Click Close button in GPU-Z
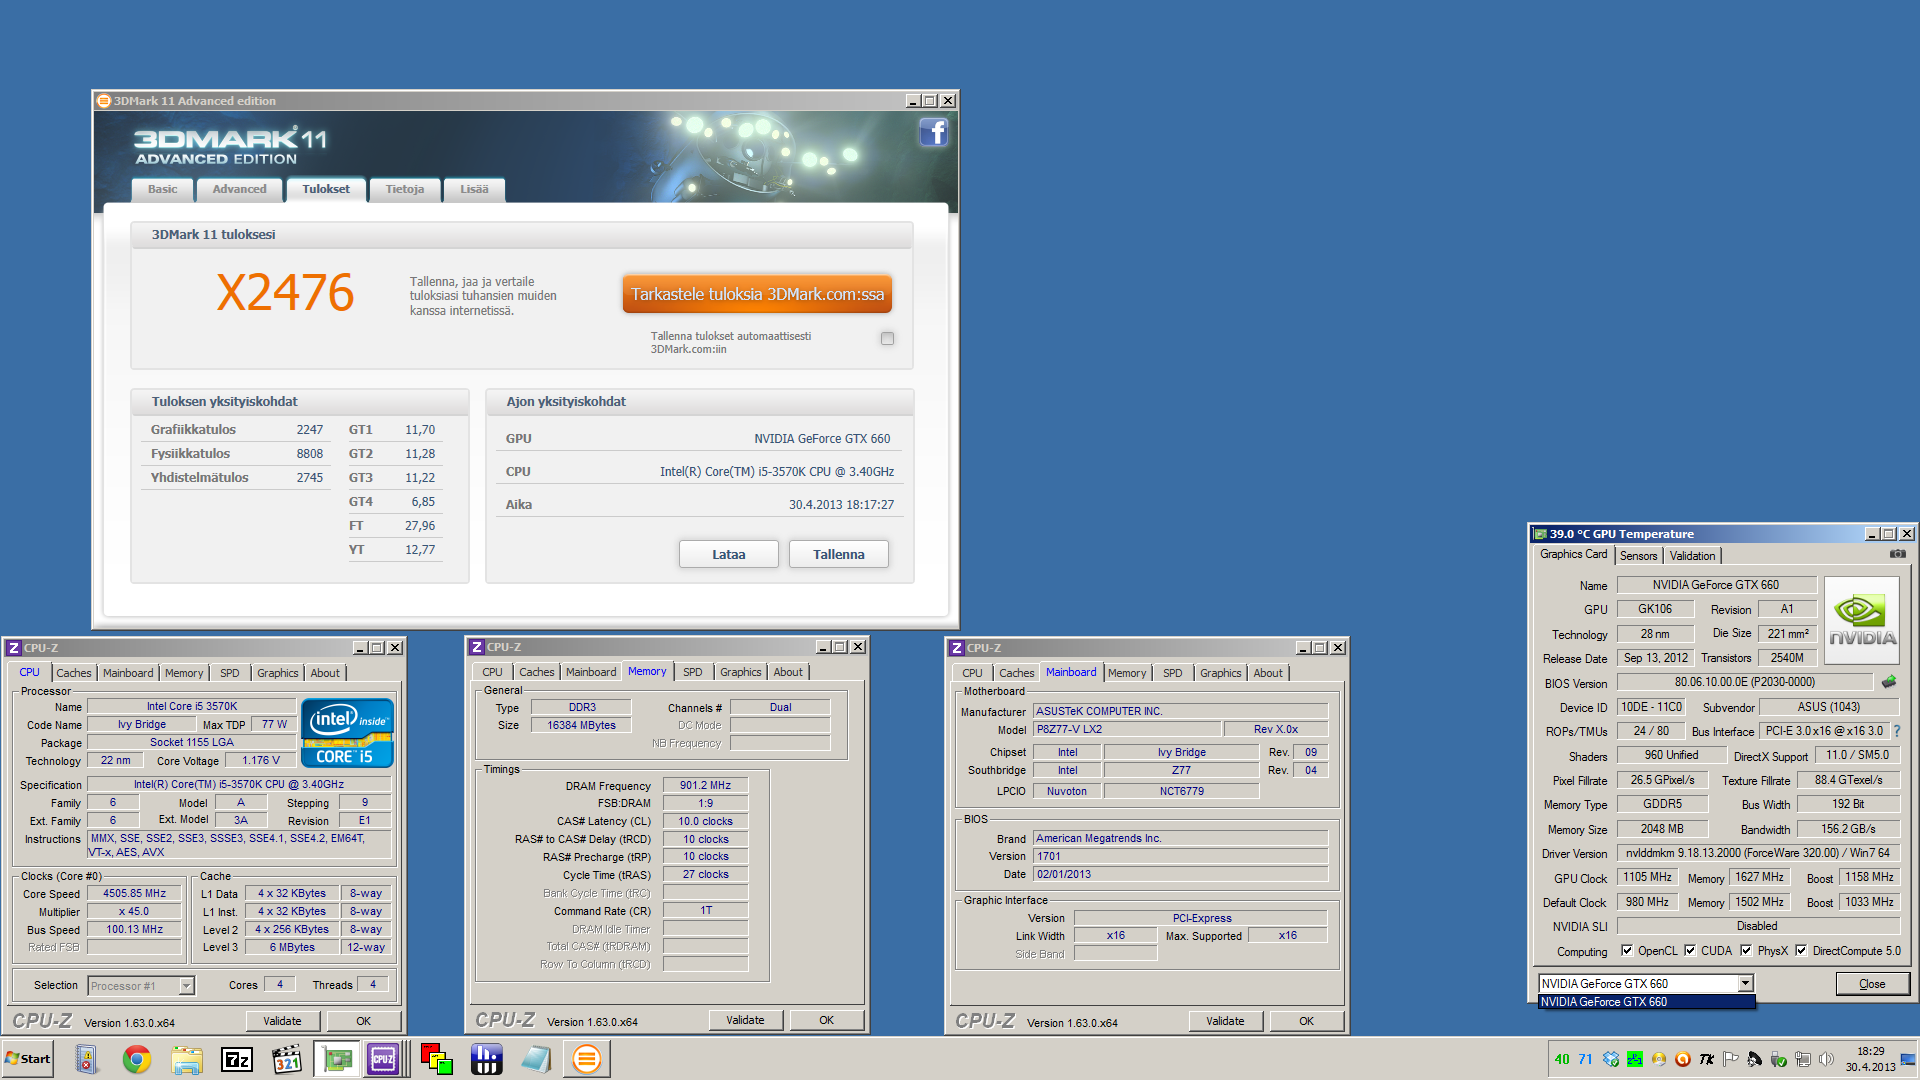 (x=1872, y=984)
